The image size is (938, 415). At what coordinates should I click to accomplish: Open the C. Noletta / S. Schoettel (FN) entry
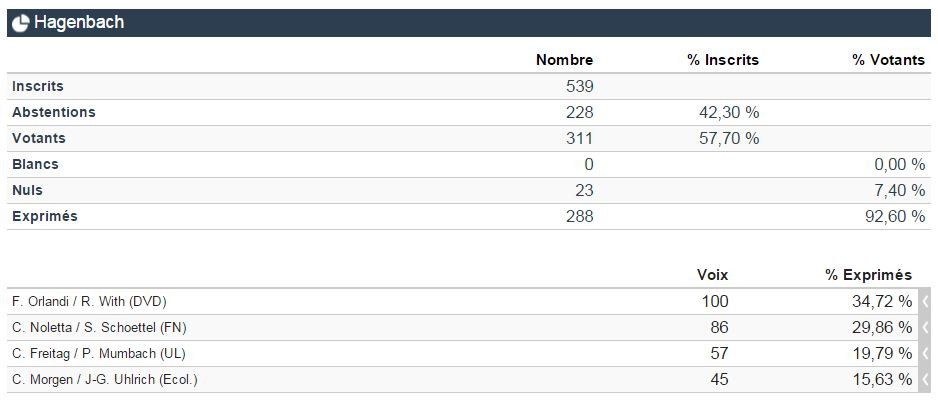(x=99, y=327)
